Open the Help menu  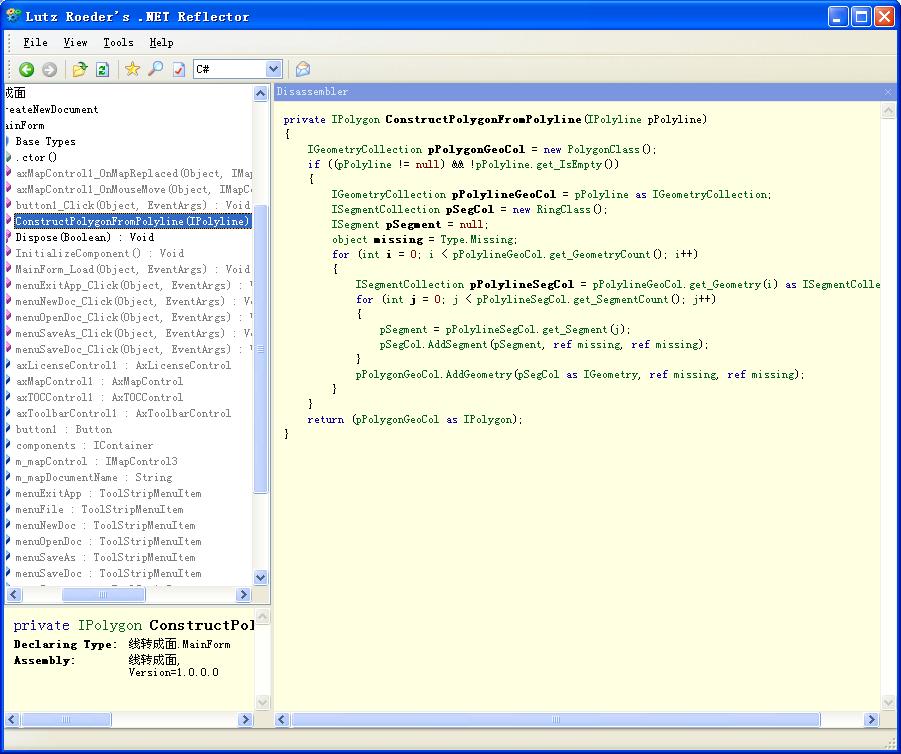(x=161, y=43)
